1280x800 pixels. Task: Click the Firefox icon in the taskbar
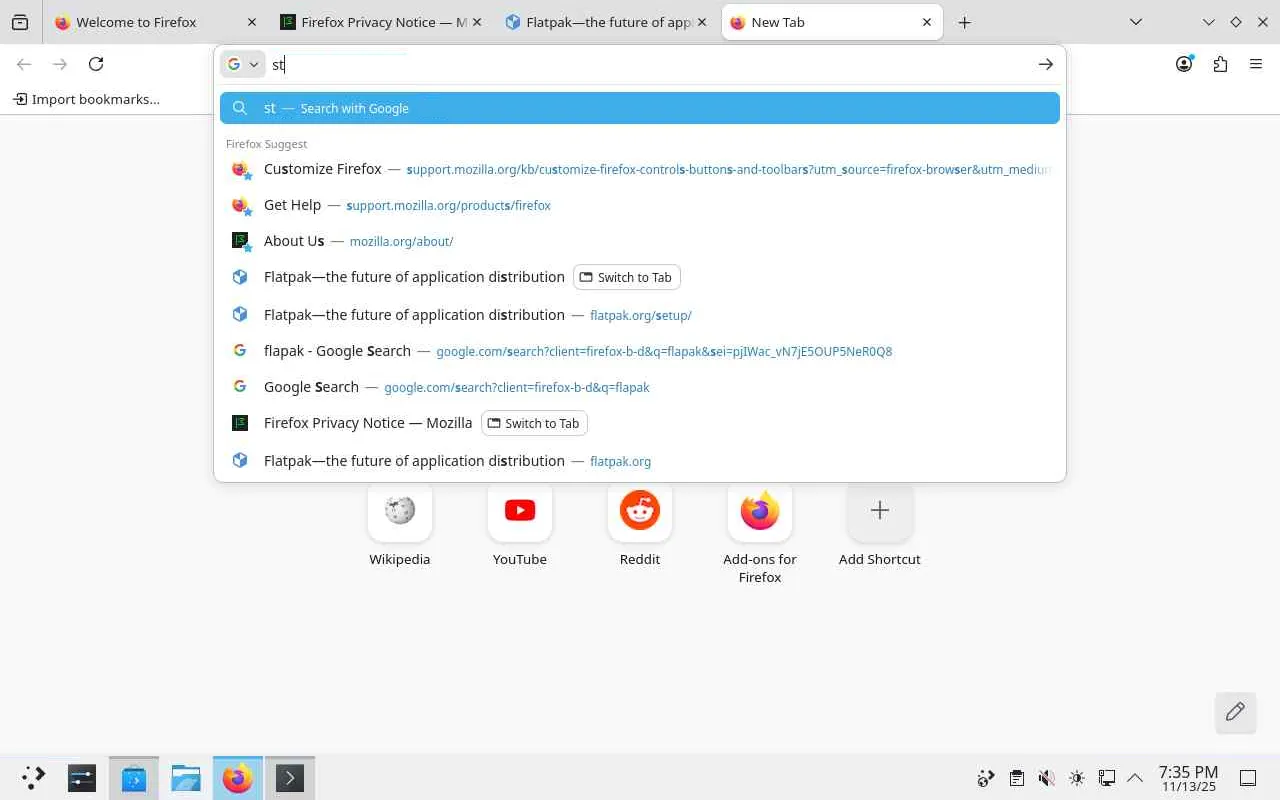[238, 778]
